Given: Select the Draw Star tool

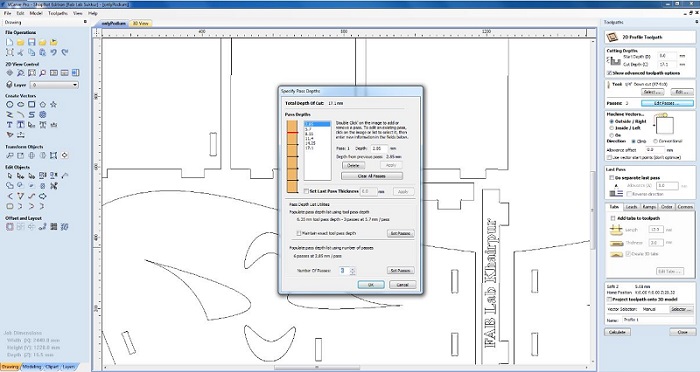Looking at the screenshot, I should [54, 104].
